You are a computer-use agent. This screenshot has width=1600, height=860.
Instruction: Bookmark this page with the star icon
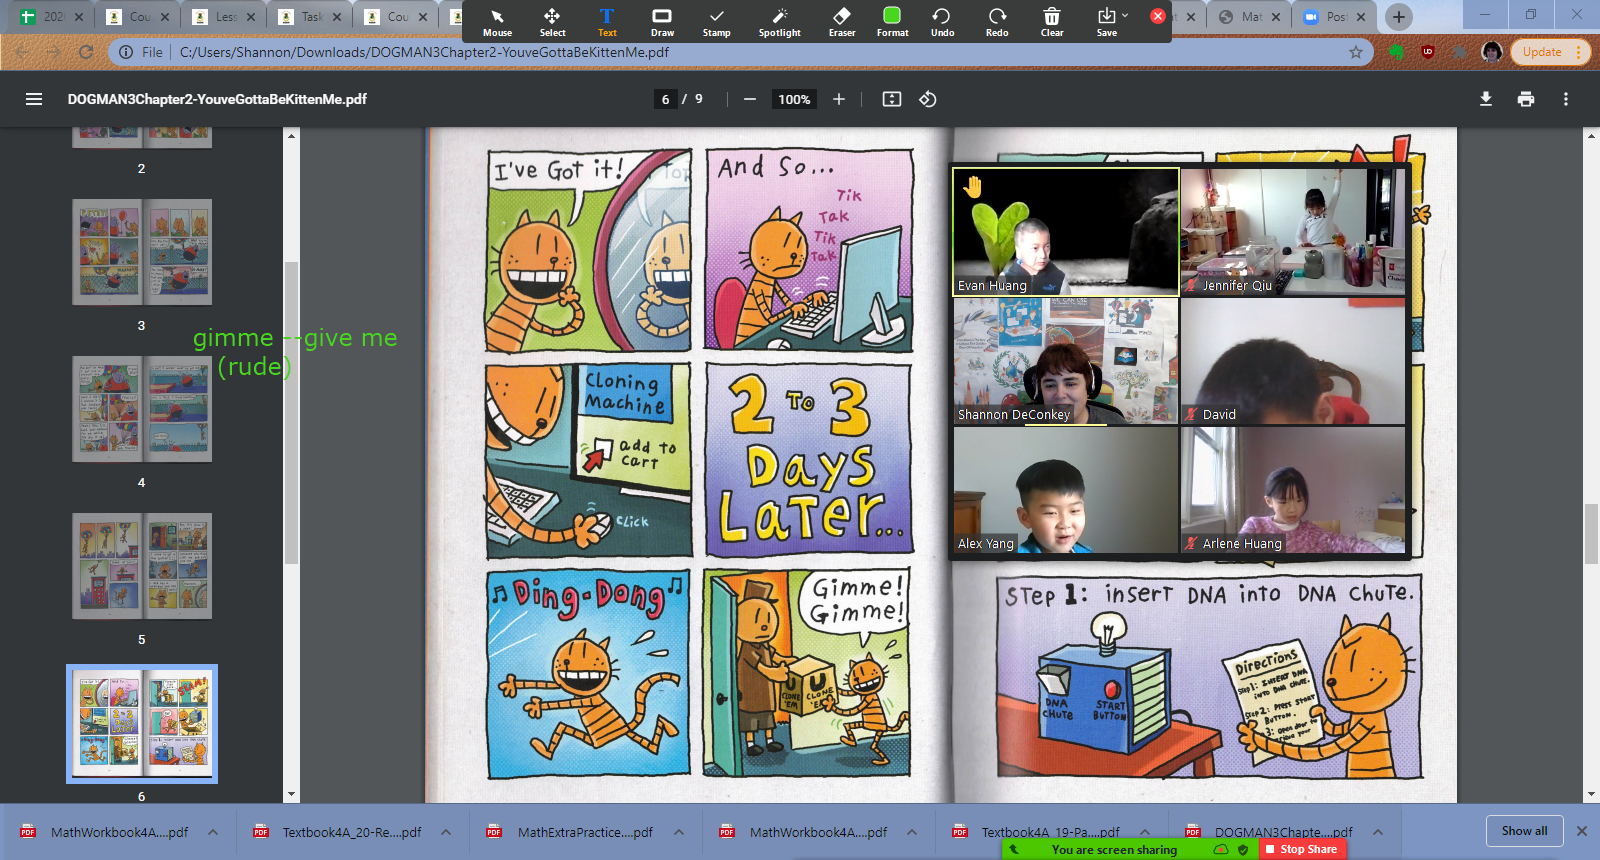pos(1356,52)
